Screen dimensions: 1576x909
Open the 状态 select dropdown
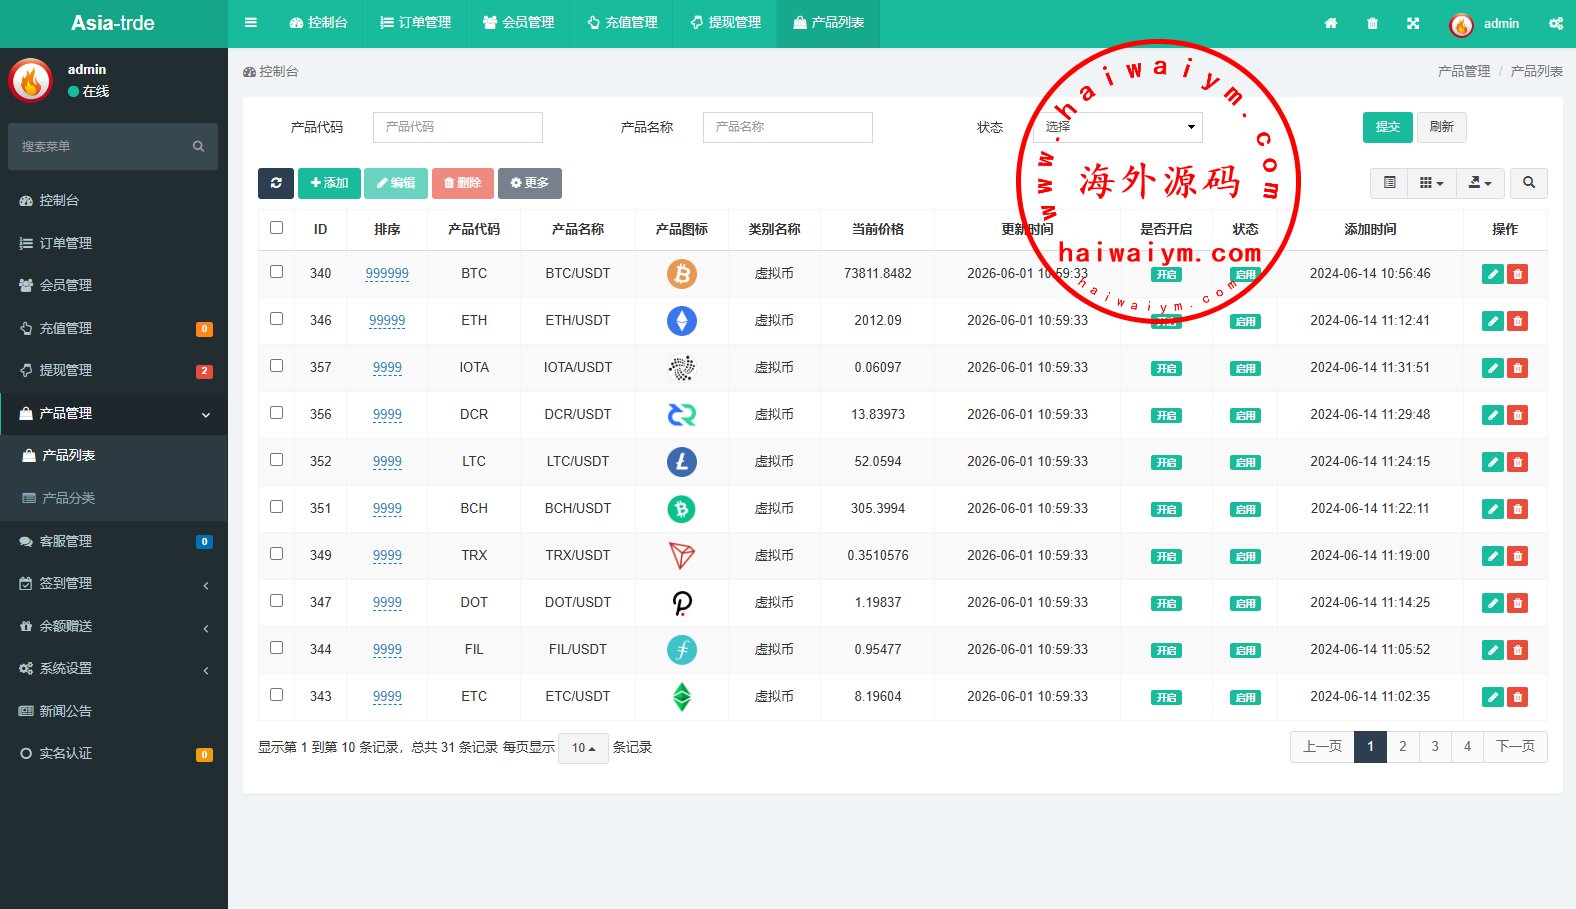click(x=1117, y=127)
